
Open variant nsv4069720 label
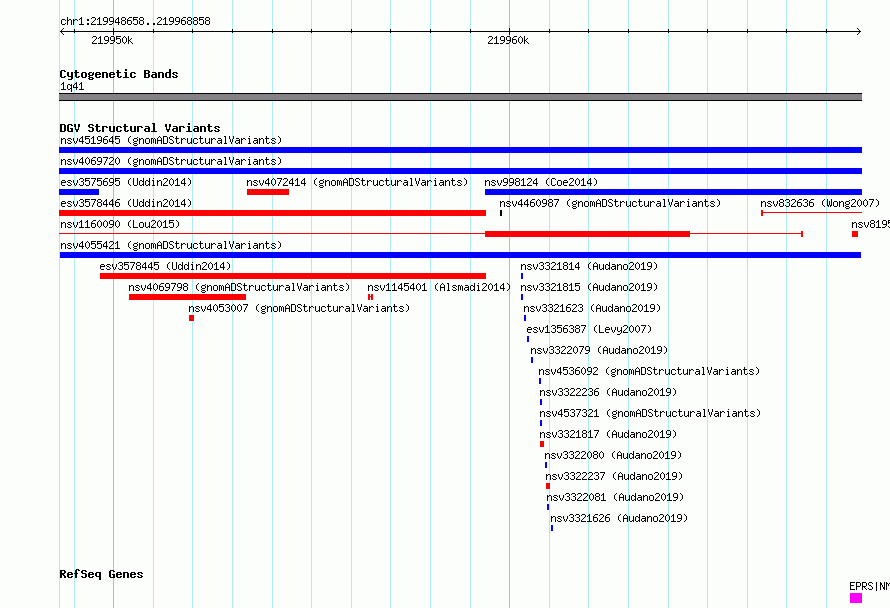pyautogui.click(x=171, y=161)
